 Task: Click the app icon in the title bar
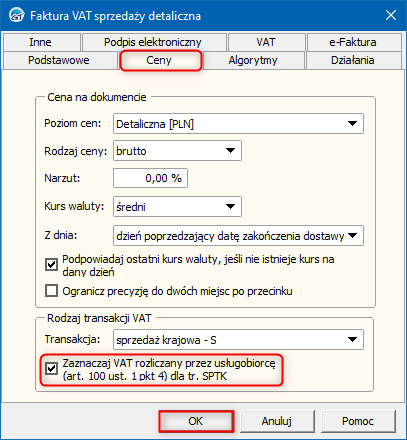tap(16, 16)
